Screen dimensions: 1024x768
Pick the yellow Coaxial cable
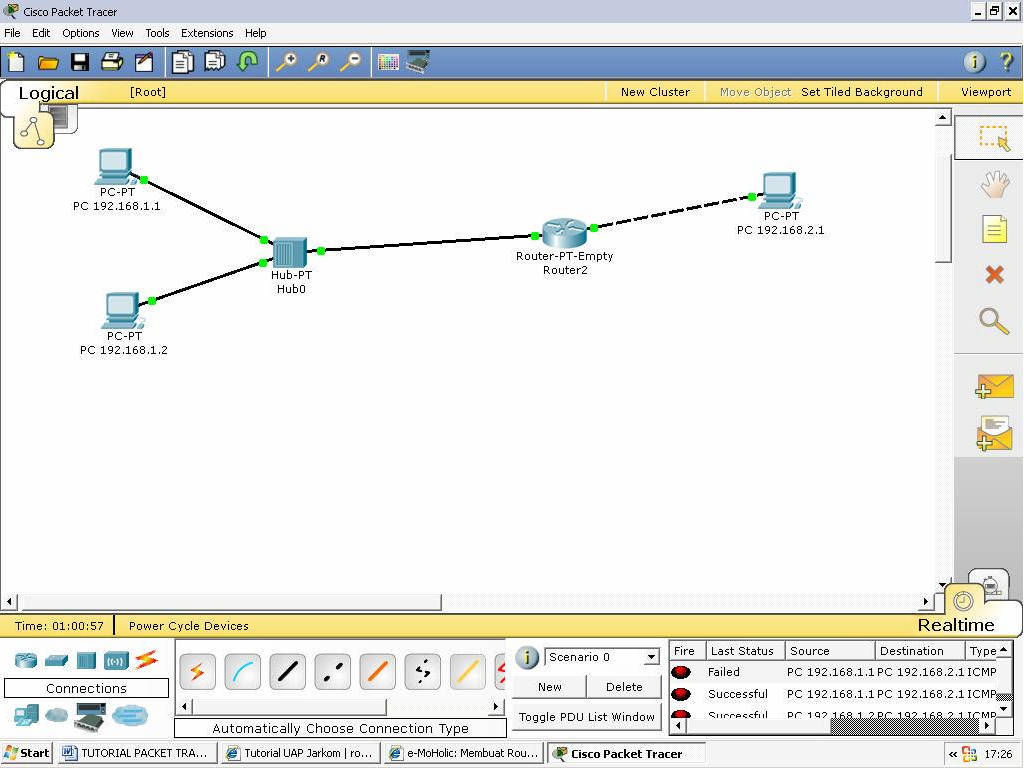click(468, 671)
